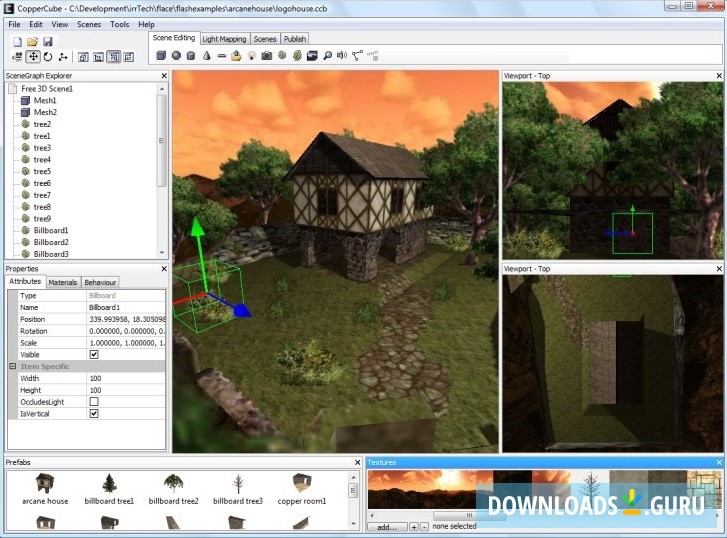The width and height of the screenshot is (727, 538).
Task: Add a billboard node icon
Action: pos(282,56)
